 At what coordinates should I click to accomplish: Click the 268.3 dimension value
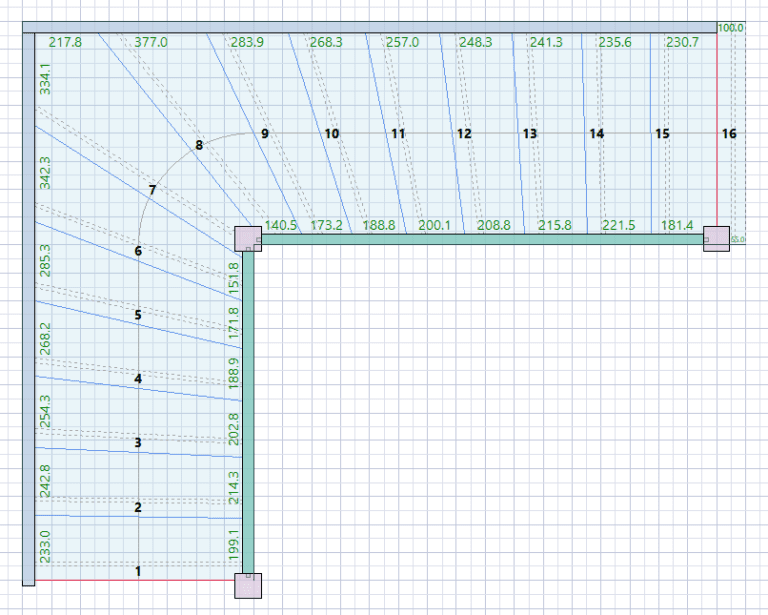click(326, 42)
